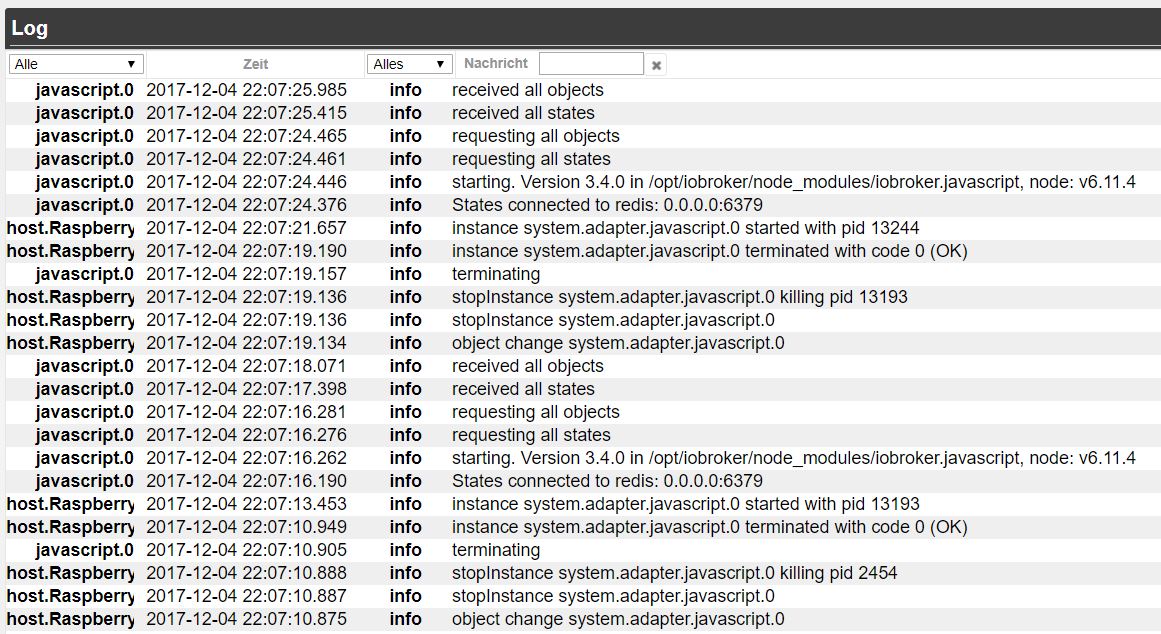
Task: Clear the Nachricht filter with the x icon
Action: (x=657, y=65)
